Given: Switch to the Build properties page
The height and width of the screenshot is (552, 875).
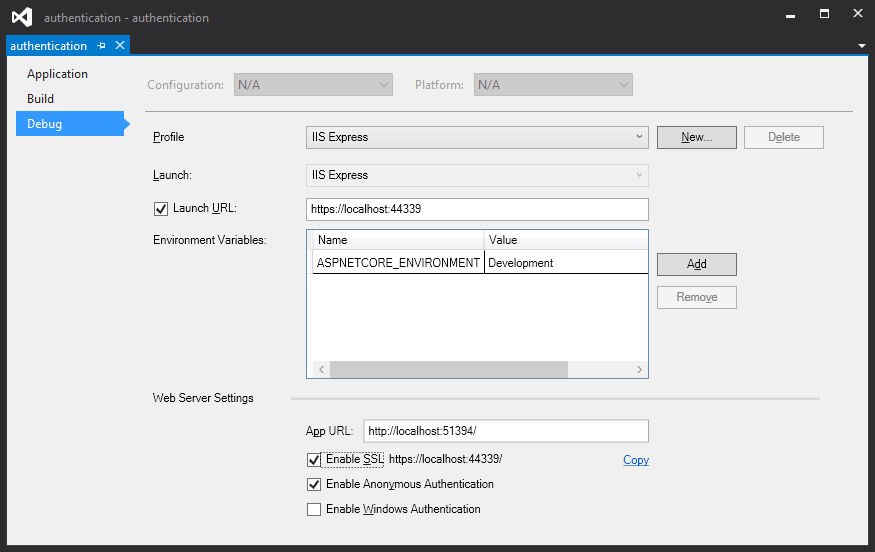Looking at the screenshot, I should tap(41, 99).
